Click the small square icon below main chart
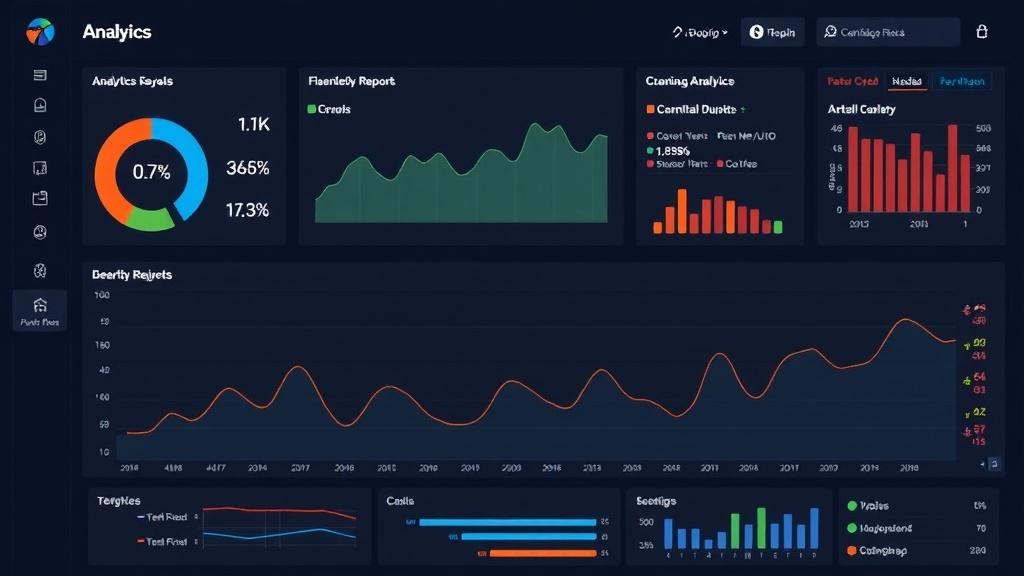This screenshot has height=576, width=1024. pyautogui.click(x=995, y=464)
